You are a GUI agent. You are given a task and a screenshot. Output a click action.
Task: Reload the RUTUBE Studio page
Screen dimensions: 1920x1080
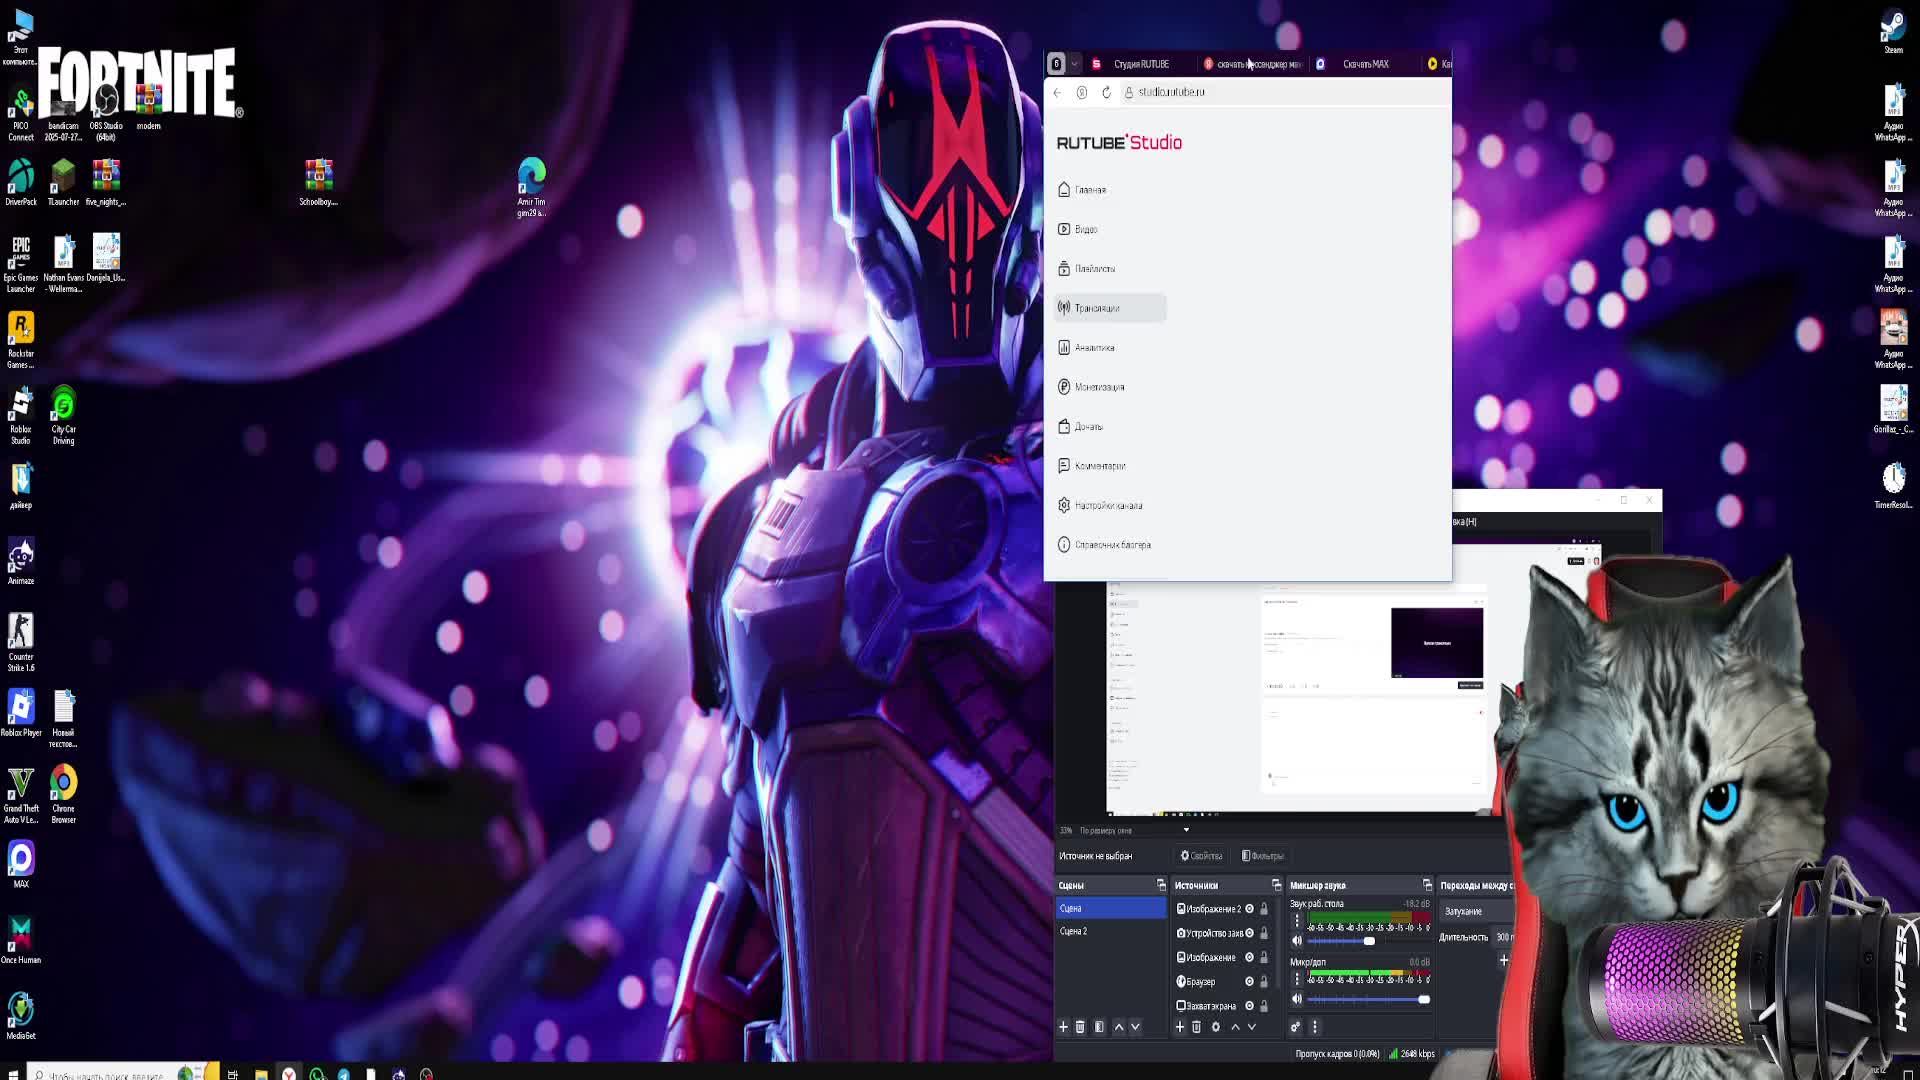pos(1106,92)
